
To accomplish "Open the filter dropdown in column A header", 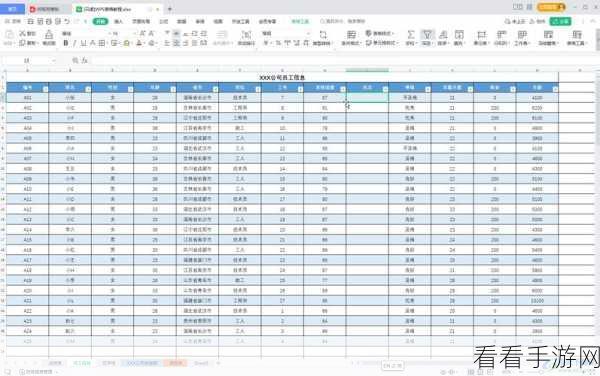I will coord(46,89).
